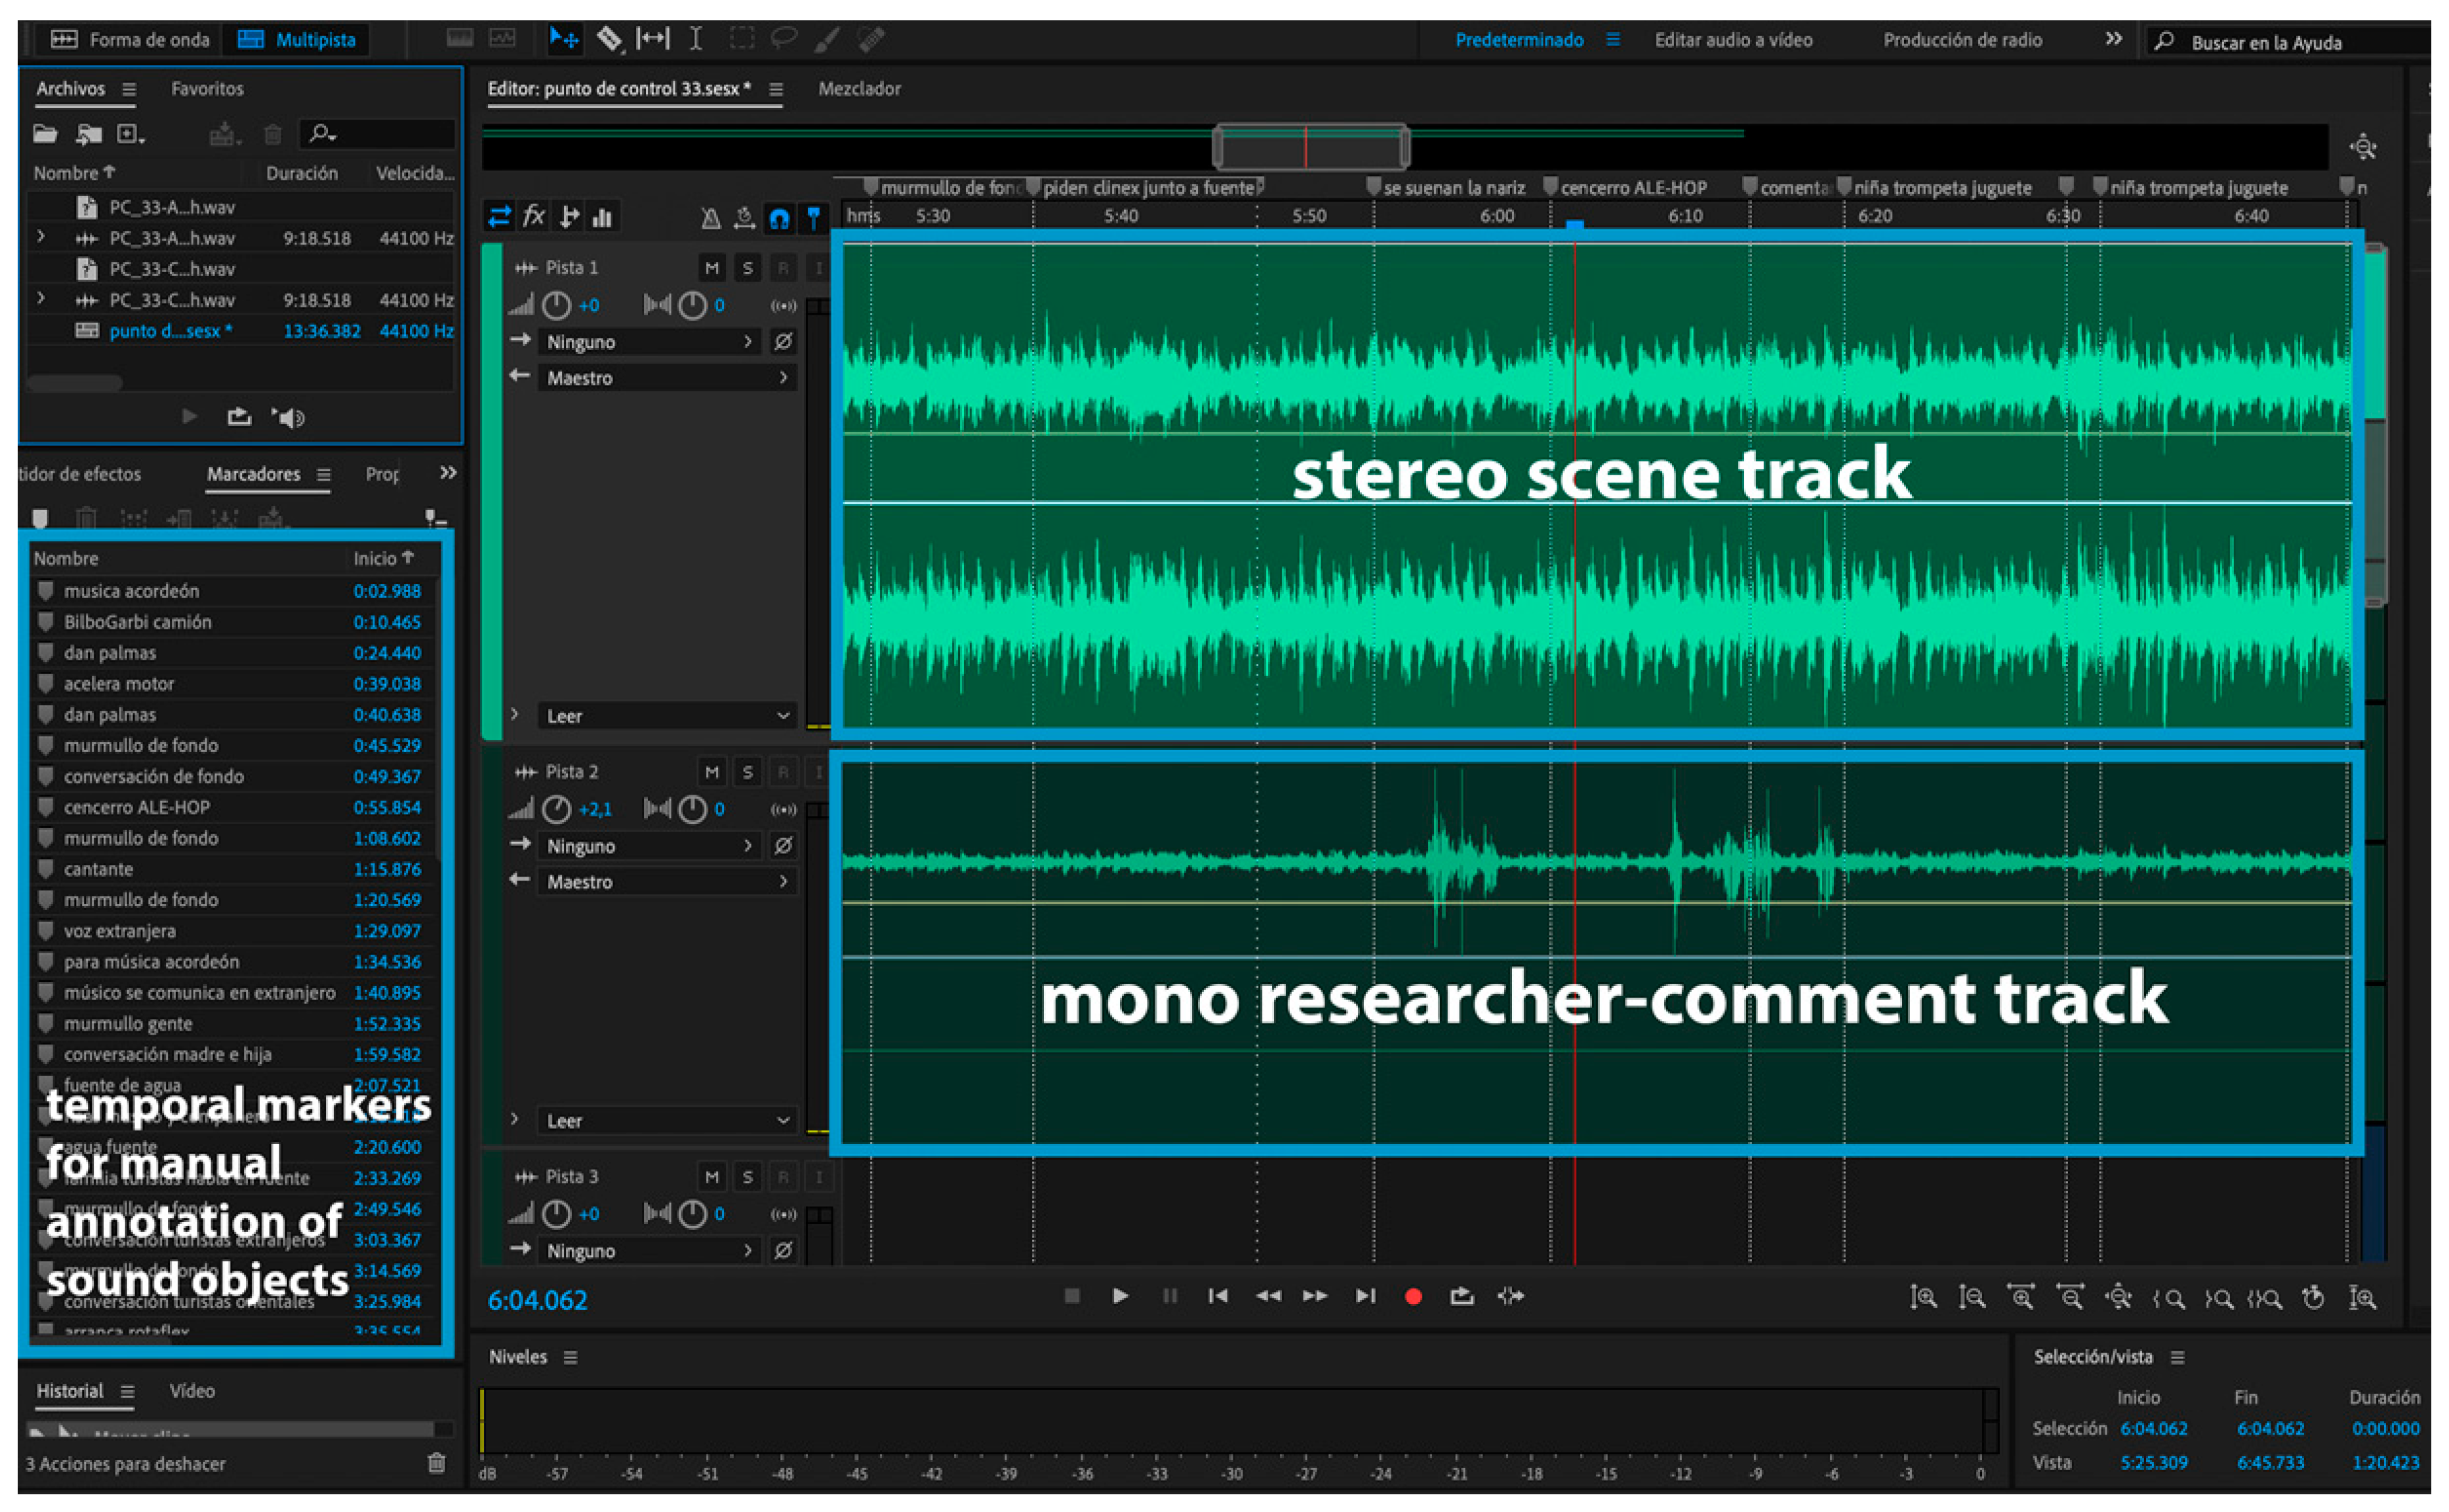
Task: Click the Stop transport button
Action: [x=1072, y=1296]
